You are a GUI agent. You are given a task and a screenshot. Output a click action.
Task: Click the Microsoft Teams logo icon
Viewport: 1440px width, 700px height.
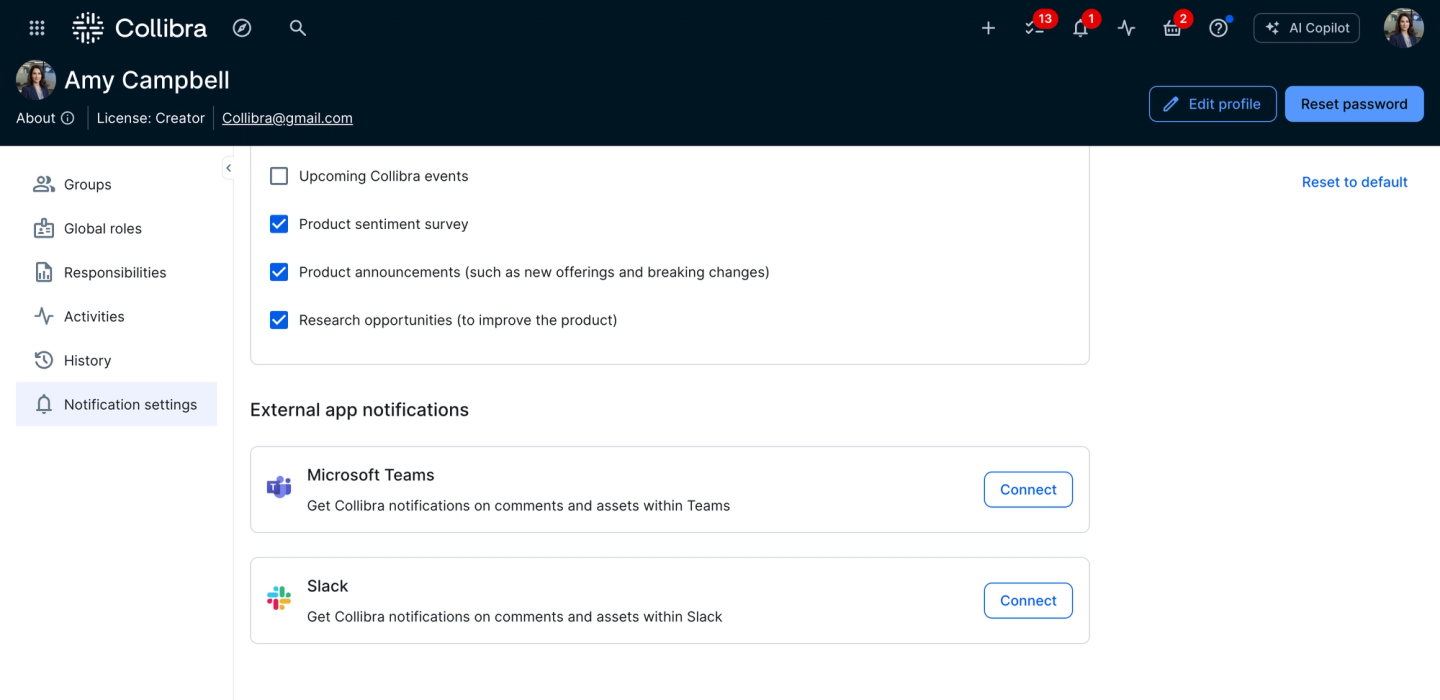coord(279,487)
